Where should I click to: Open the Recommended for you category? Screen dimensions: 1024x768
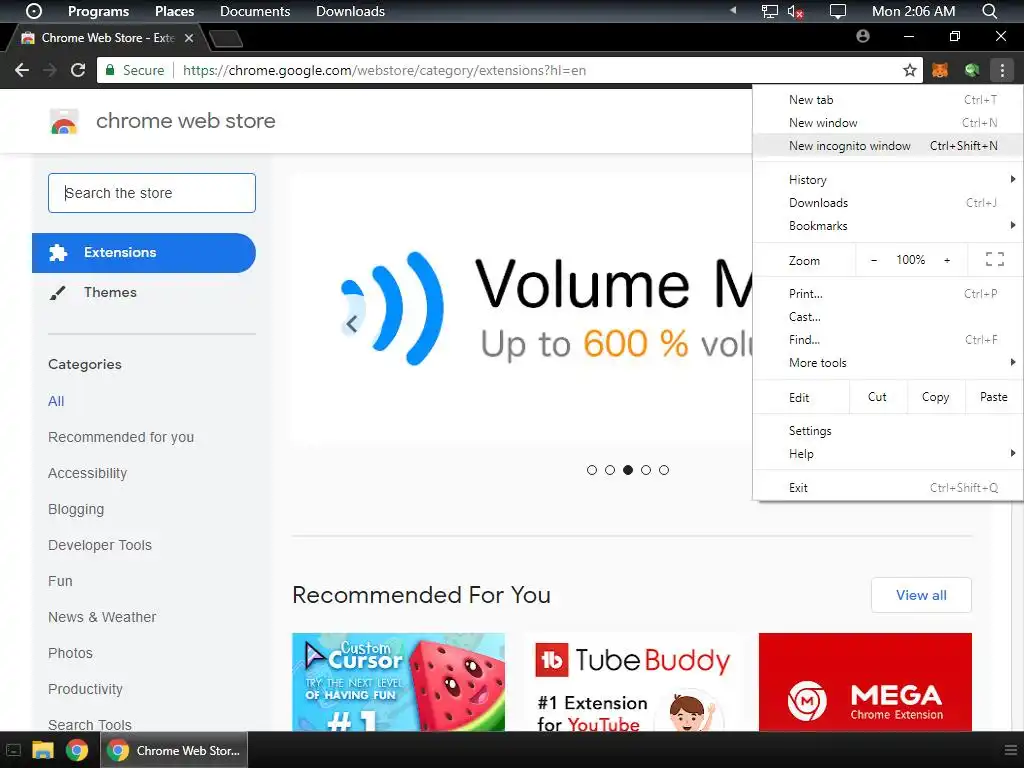click(x=121, y=437)
